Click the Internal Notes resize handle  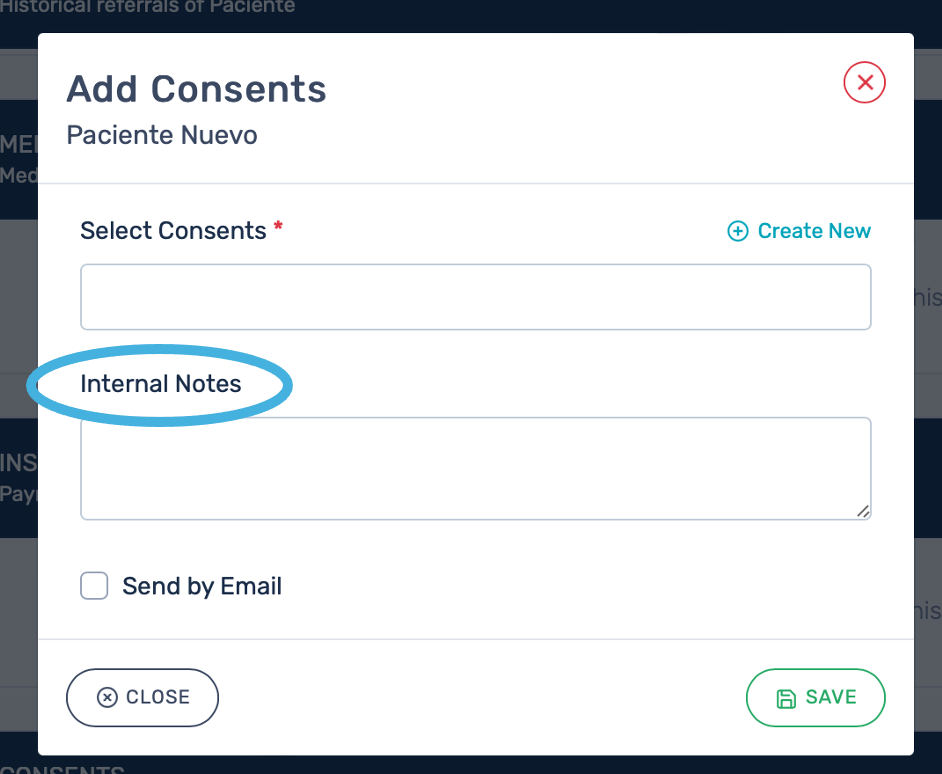[863, 511]
